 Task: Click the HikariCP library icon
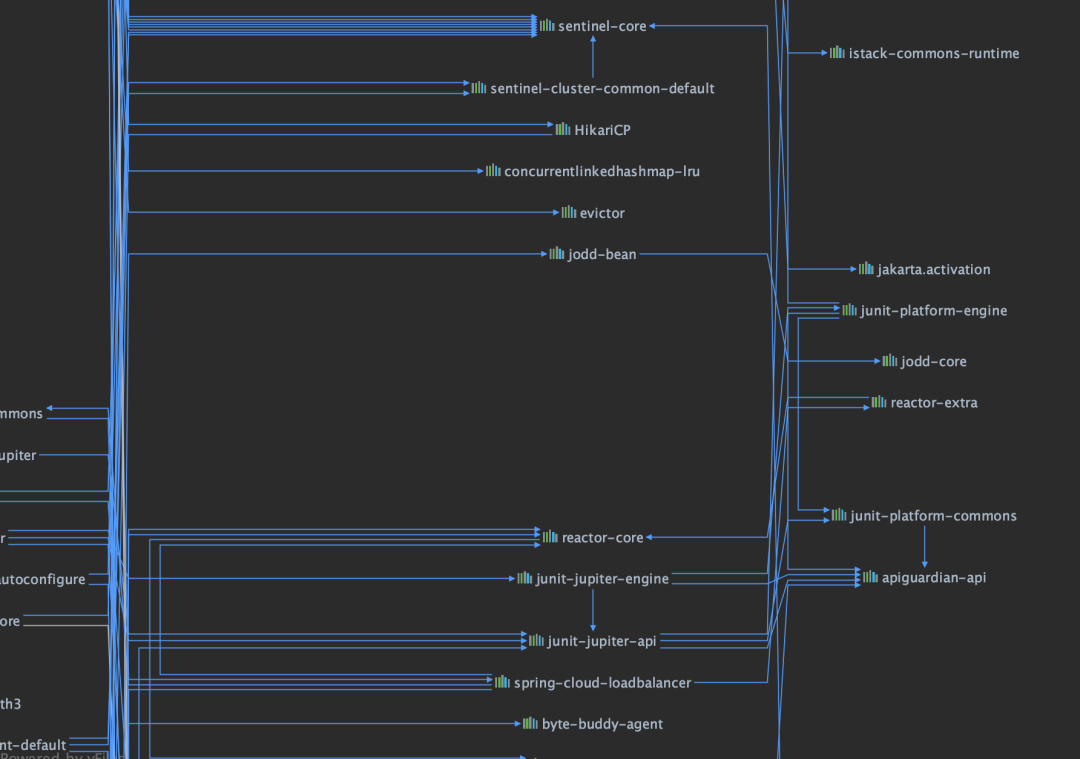563,129
